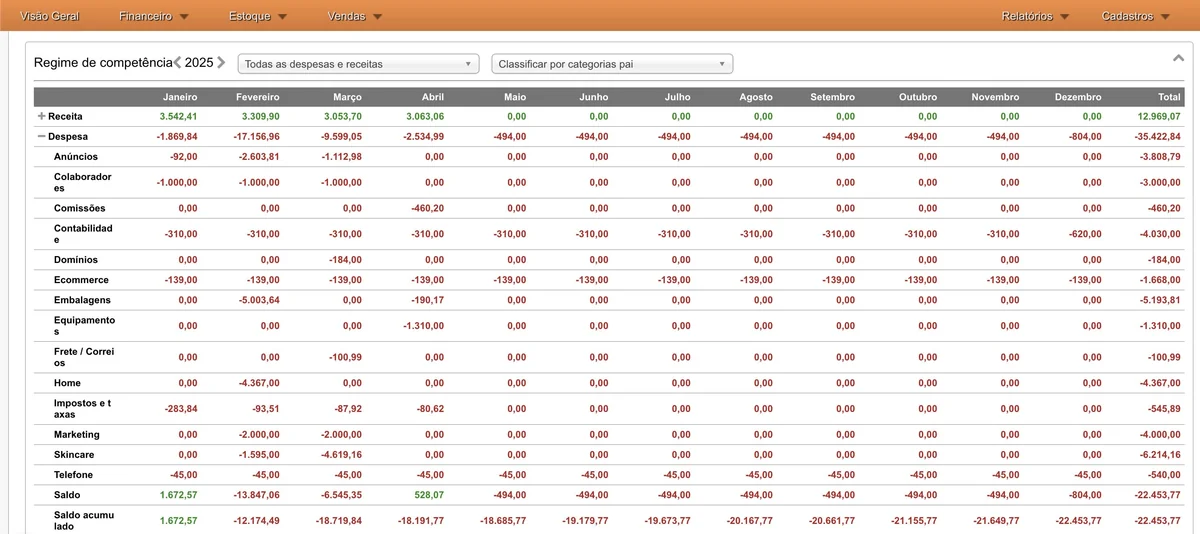The height and width of the screenshot is (534, 1200).
Task: Click the Abril column header
Action: (432, 97)
